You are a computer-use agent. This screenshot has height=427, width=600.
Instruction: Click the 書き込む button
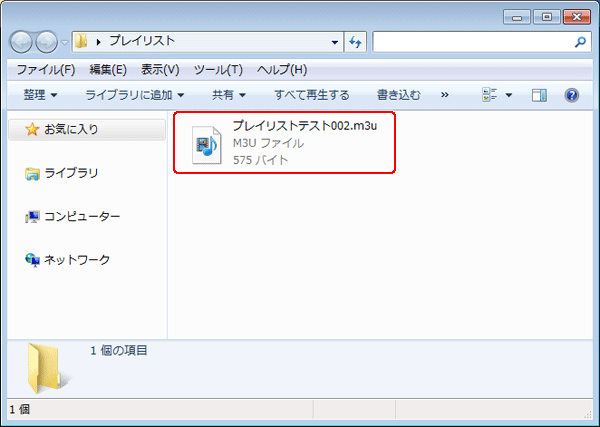(398, 95)
